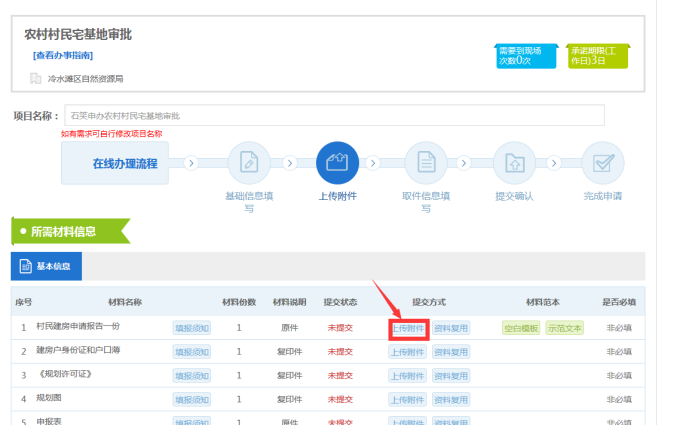Click the 基础信息填写 step icon
Screen dimensions: 692x426
pyautogui.click(x=249, y=162)
